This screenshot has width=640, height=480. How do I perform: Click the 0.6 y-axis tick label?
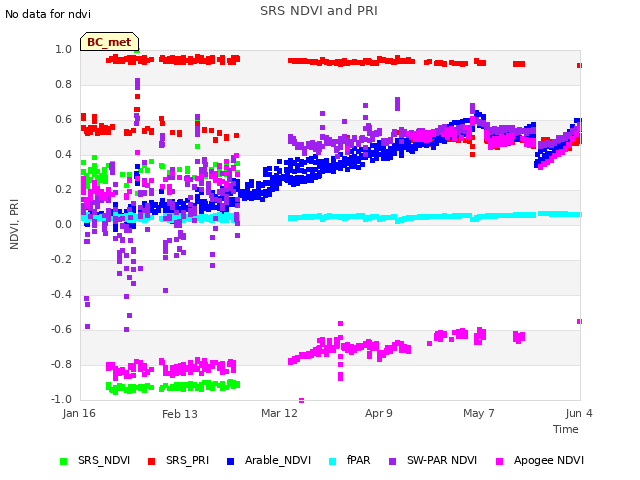coord(63,120)
